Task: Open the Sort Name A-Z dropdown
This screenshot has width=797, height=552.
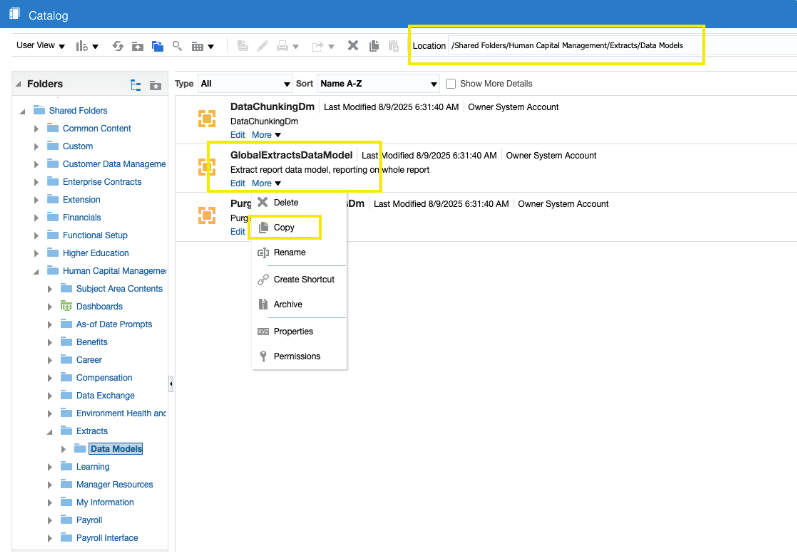Action: point(378,84)
